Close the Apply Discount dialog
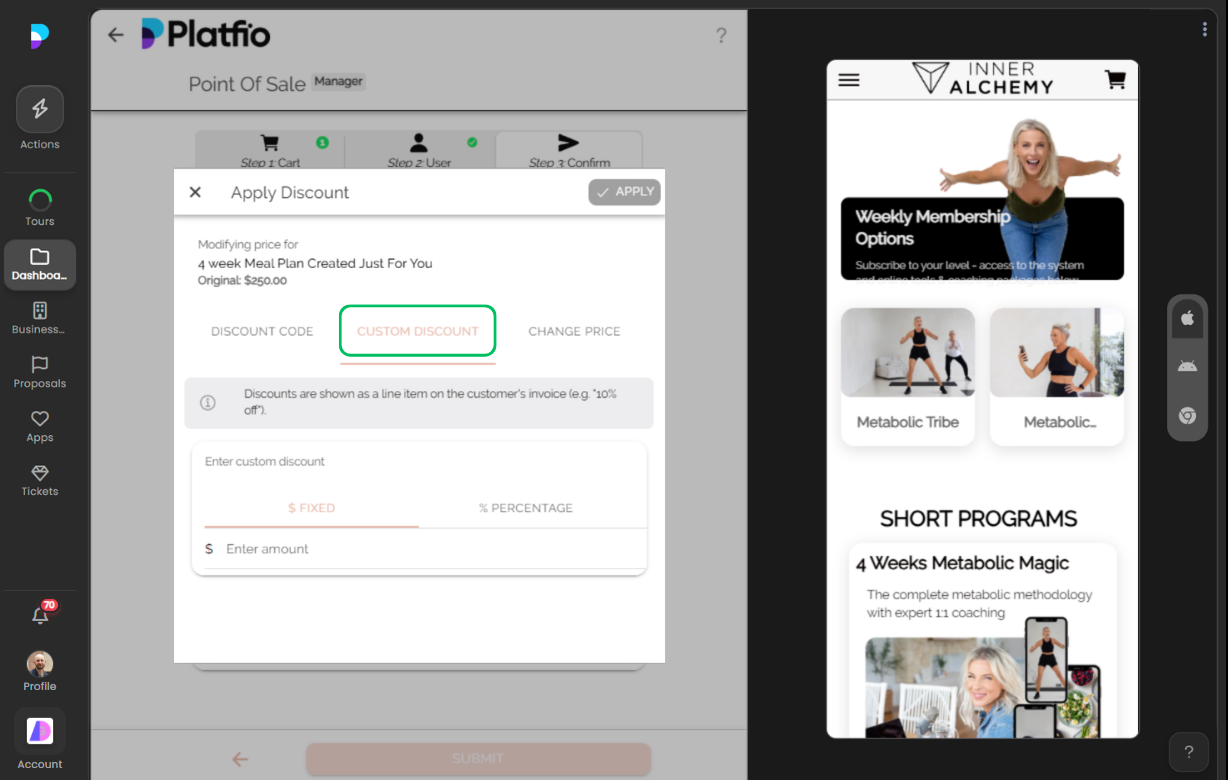Screen dimensions: 1228x780 click(x=195, y=192)
